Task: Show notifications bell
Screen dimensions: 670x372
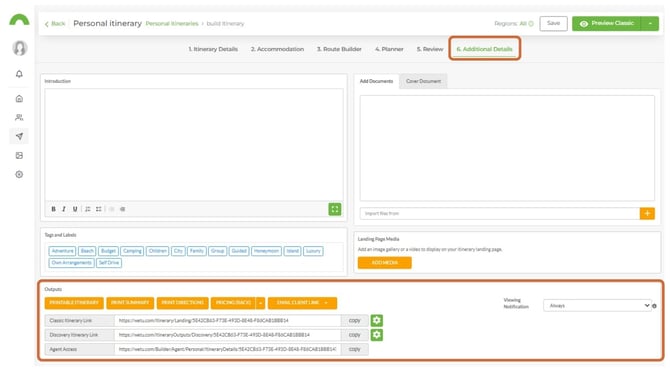Action: [x=19, y=74]
